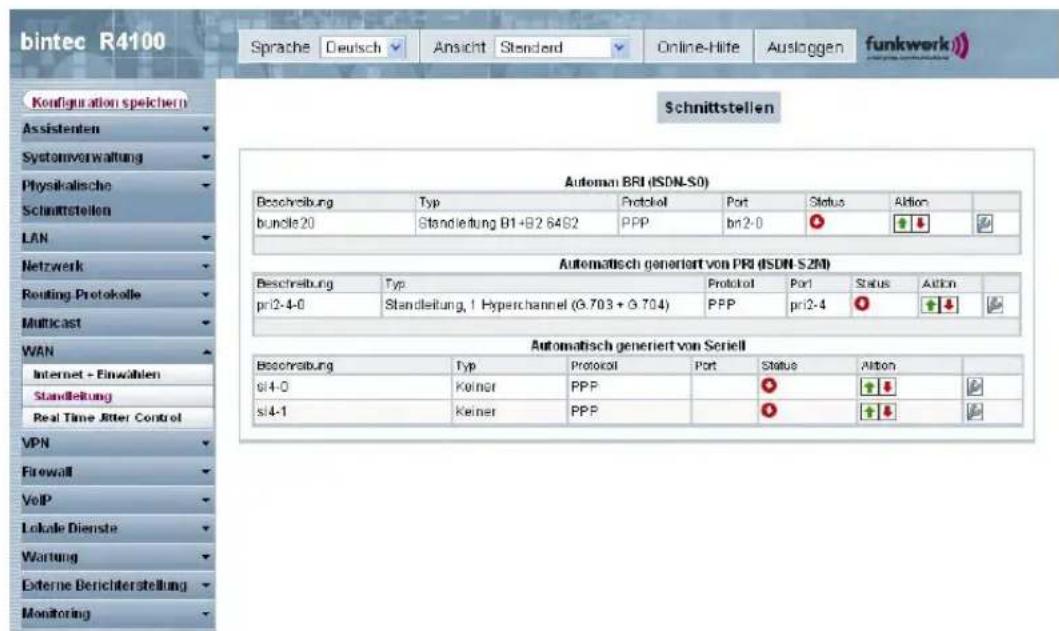This screenshot has width=1059, height=631.
Task: Open the Sprache Deutsch dropdown
Action: pyautogui.click(x=363, y=47)
